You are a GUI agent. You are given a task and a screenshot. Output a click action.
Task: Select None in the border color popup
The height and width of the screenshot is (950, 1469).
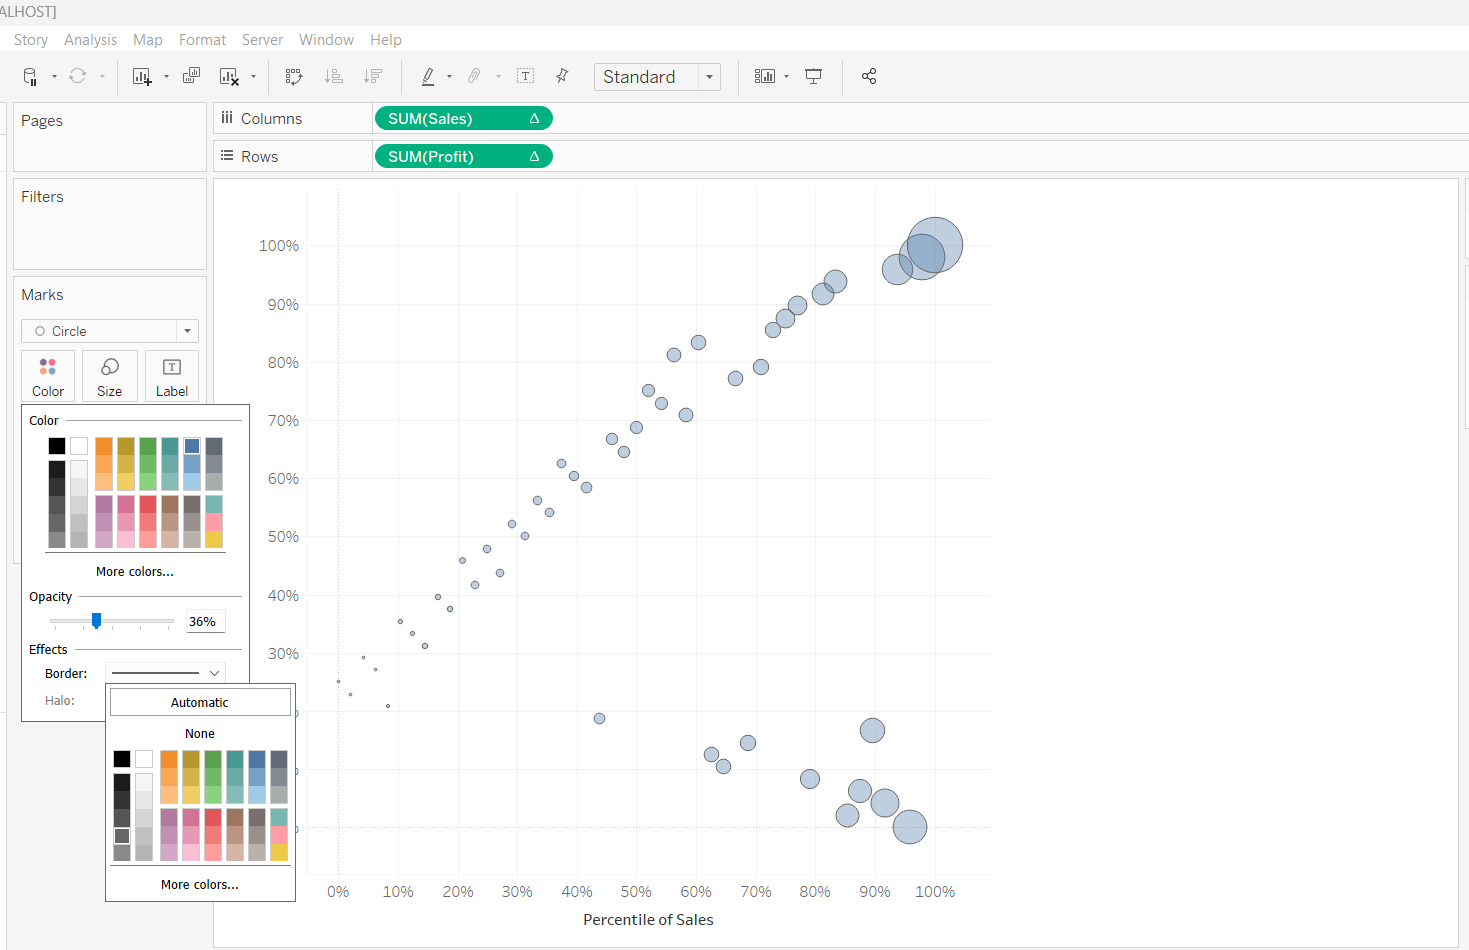(x=200, y=733)
